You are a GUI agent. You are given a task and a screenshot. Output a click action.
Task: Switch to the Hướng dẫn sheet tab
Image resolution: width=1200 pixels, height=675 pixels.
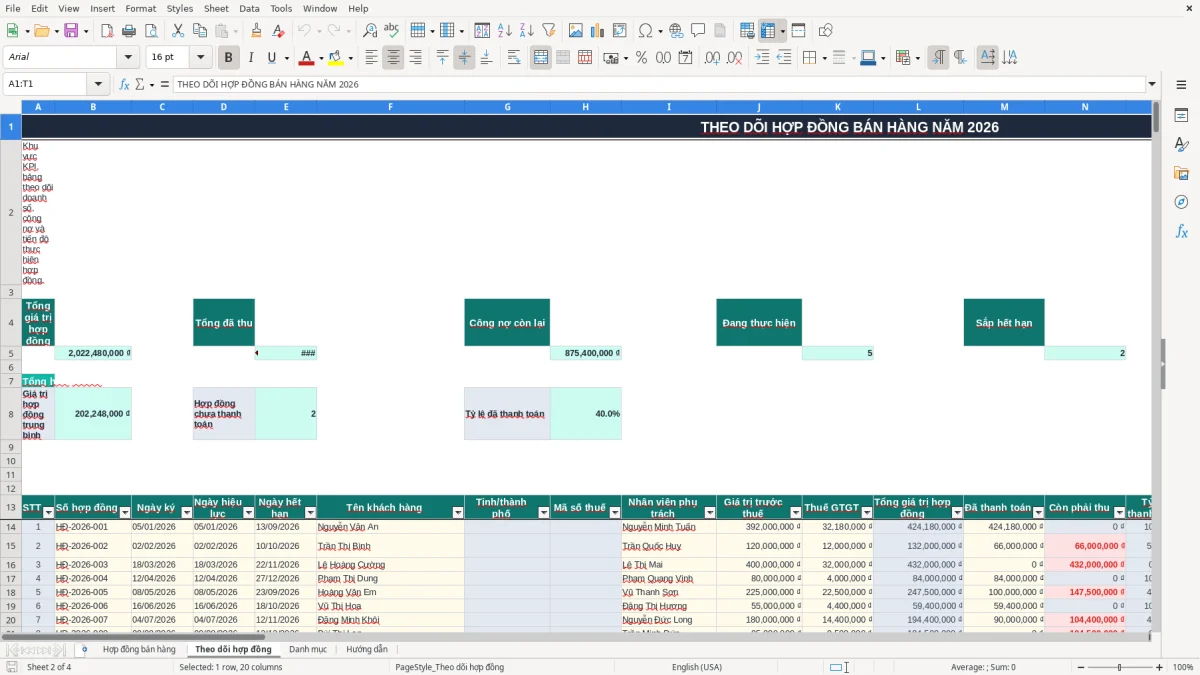coord(366,649)
